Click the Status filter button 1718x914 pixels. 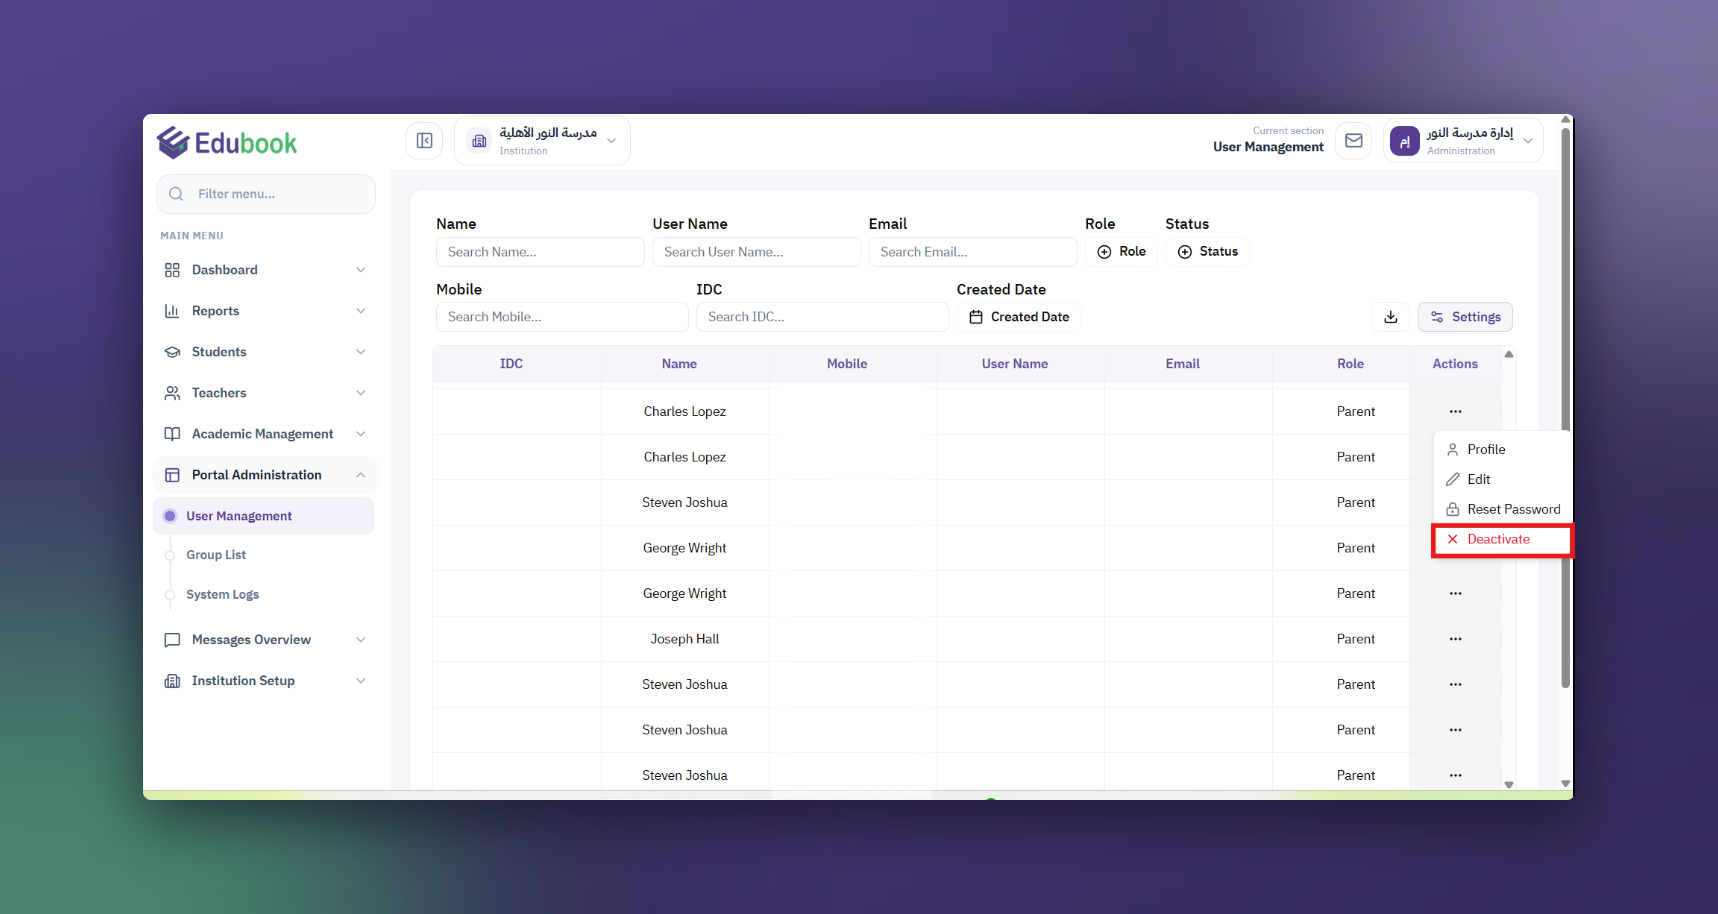[x=1207, y=252]
